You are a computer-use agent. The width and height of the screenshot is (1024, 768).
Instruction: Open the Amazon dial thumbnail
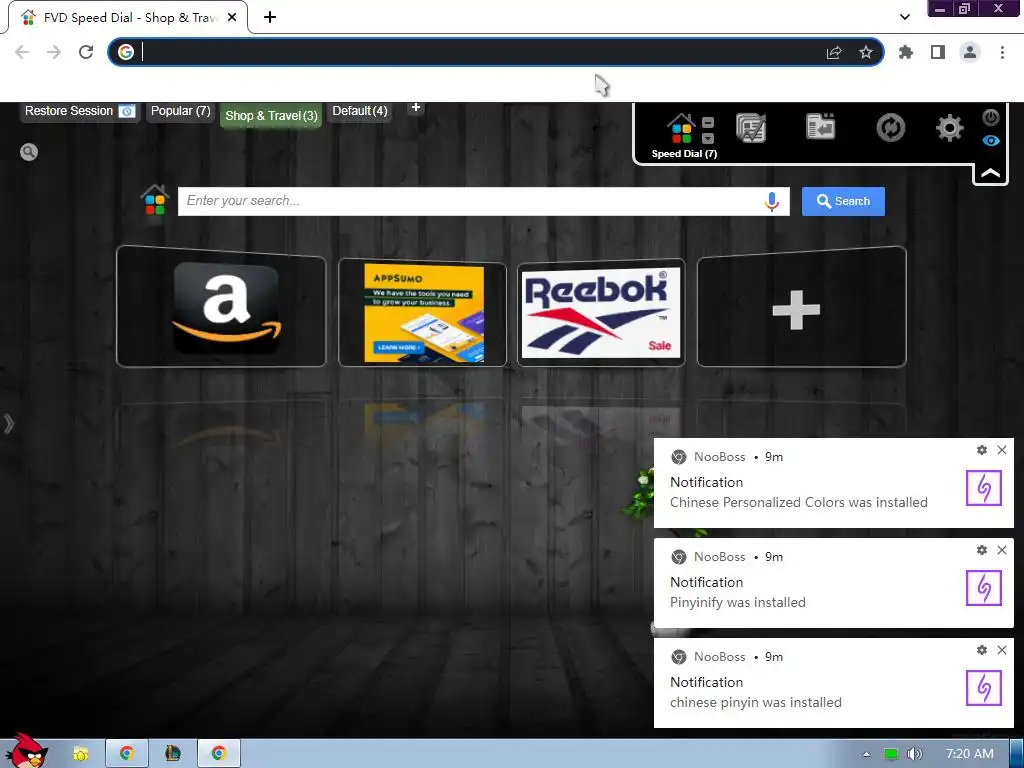point(221,306)
